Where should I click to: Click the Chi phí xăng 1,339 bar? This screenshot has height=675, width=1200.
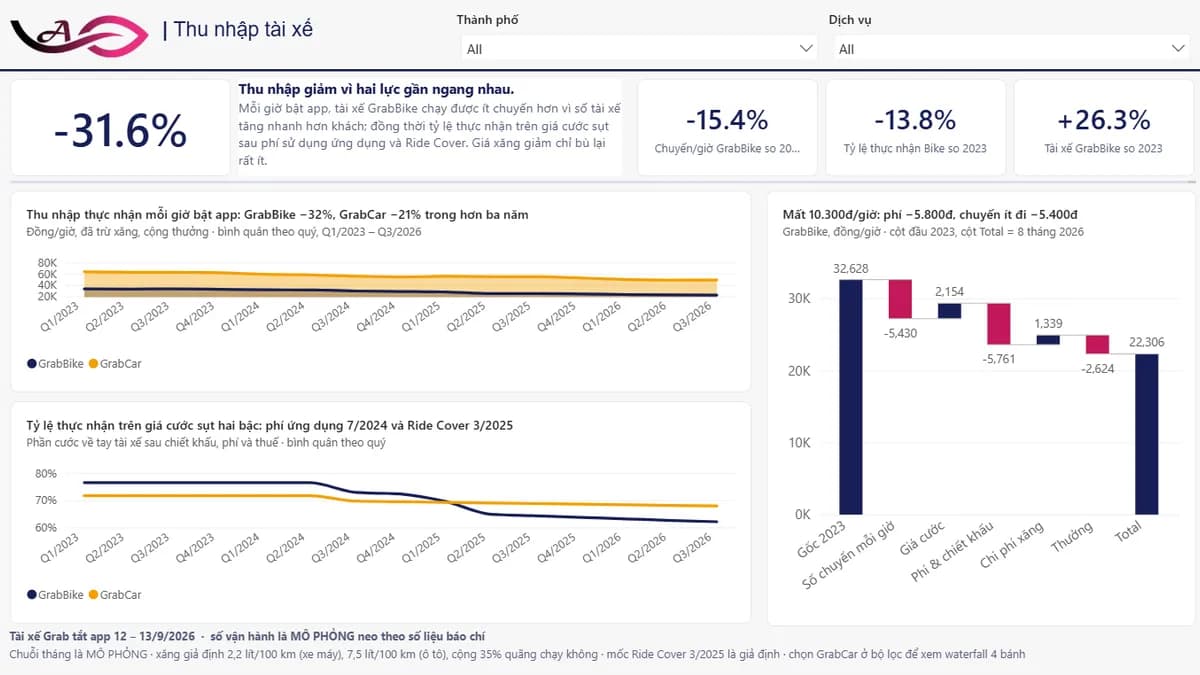click(x=1048, y=339)
